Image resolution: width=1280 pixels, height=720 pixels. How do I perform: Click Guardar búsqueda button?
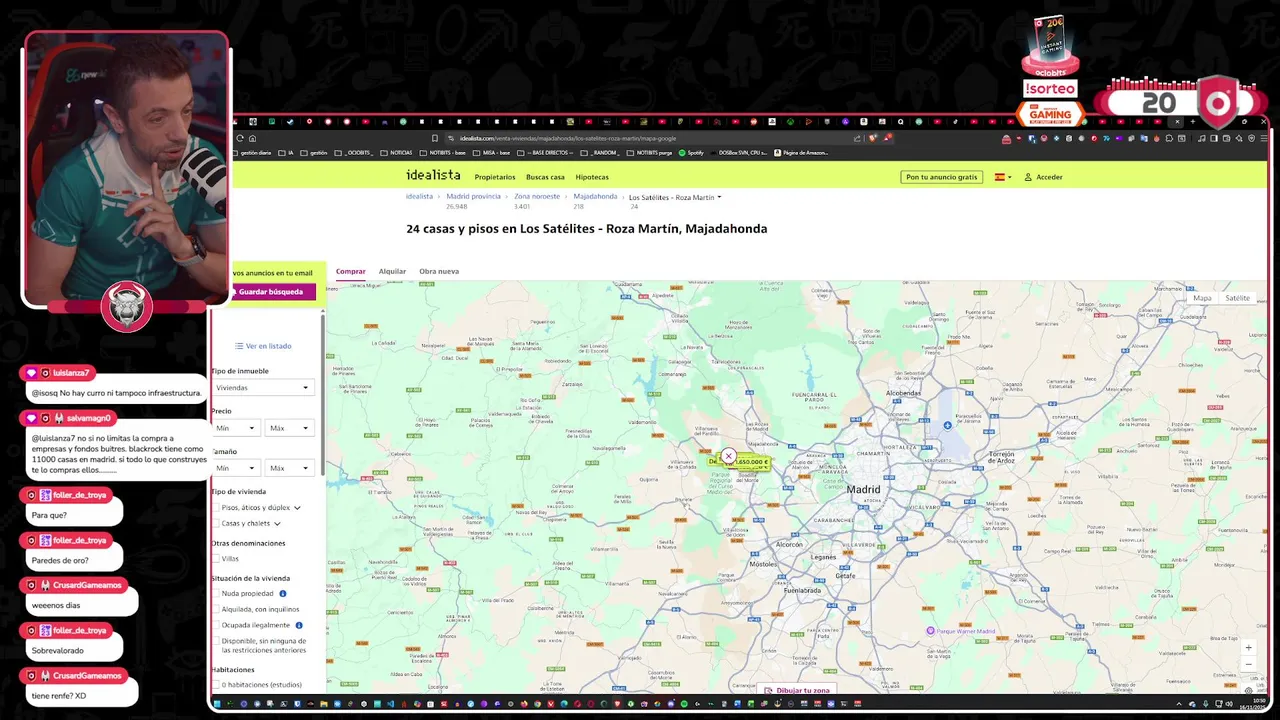pyautogui.click(x=272, y=292)
